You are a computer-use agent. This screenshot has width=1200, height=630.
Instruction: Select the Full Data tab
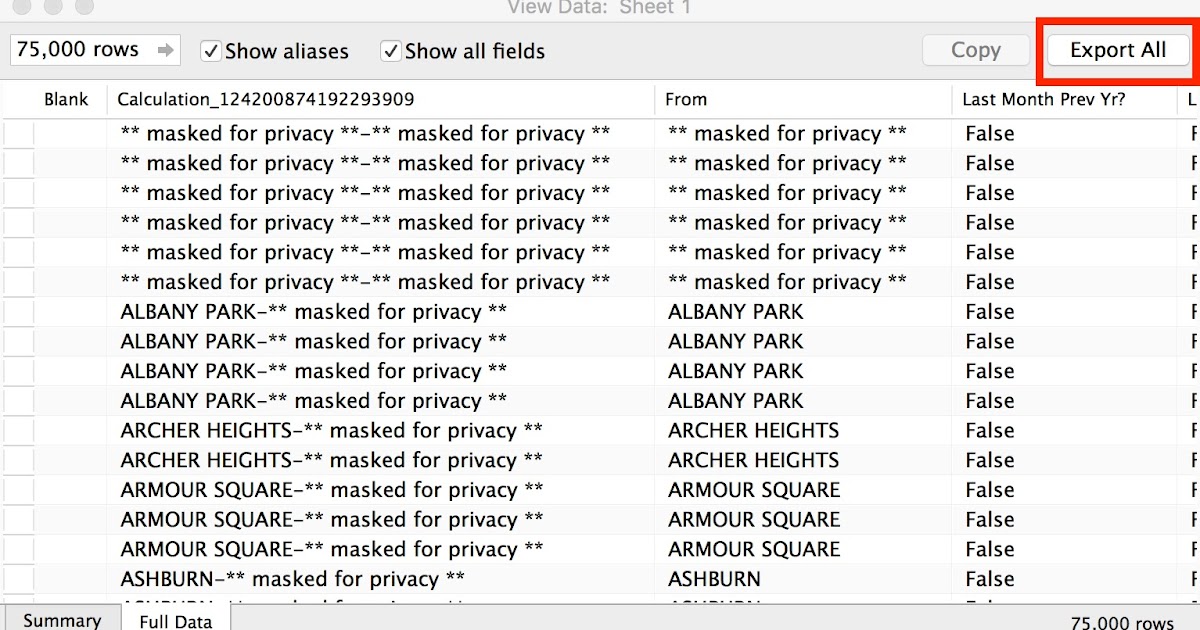coord(175,620)
